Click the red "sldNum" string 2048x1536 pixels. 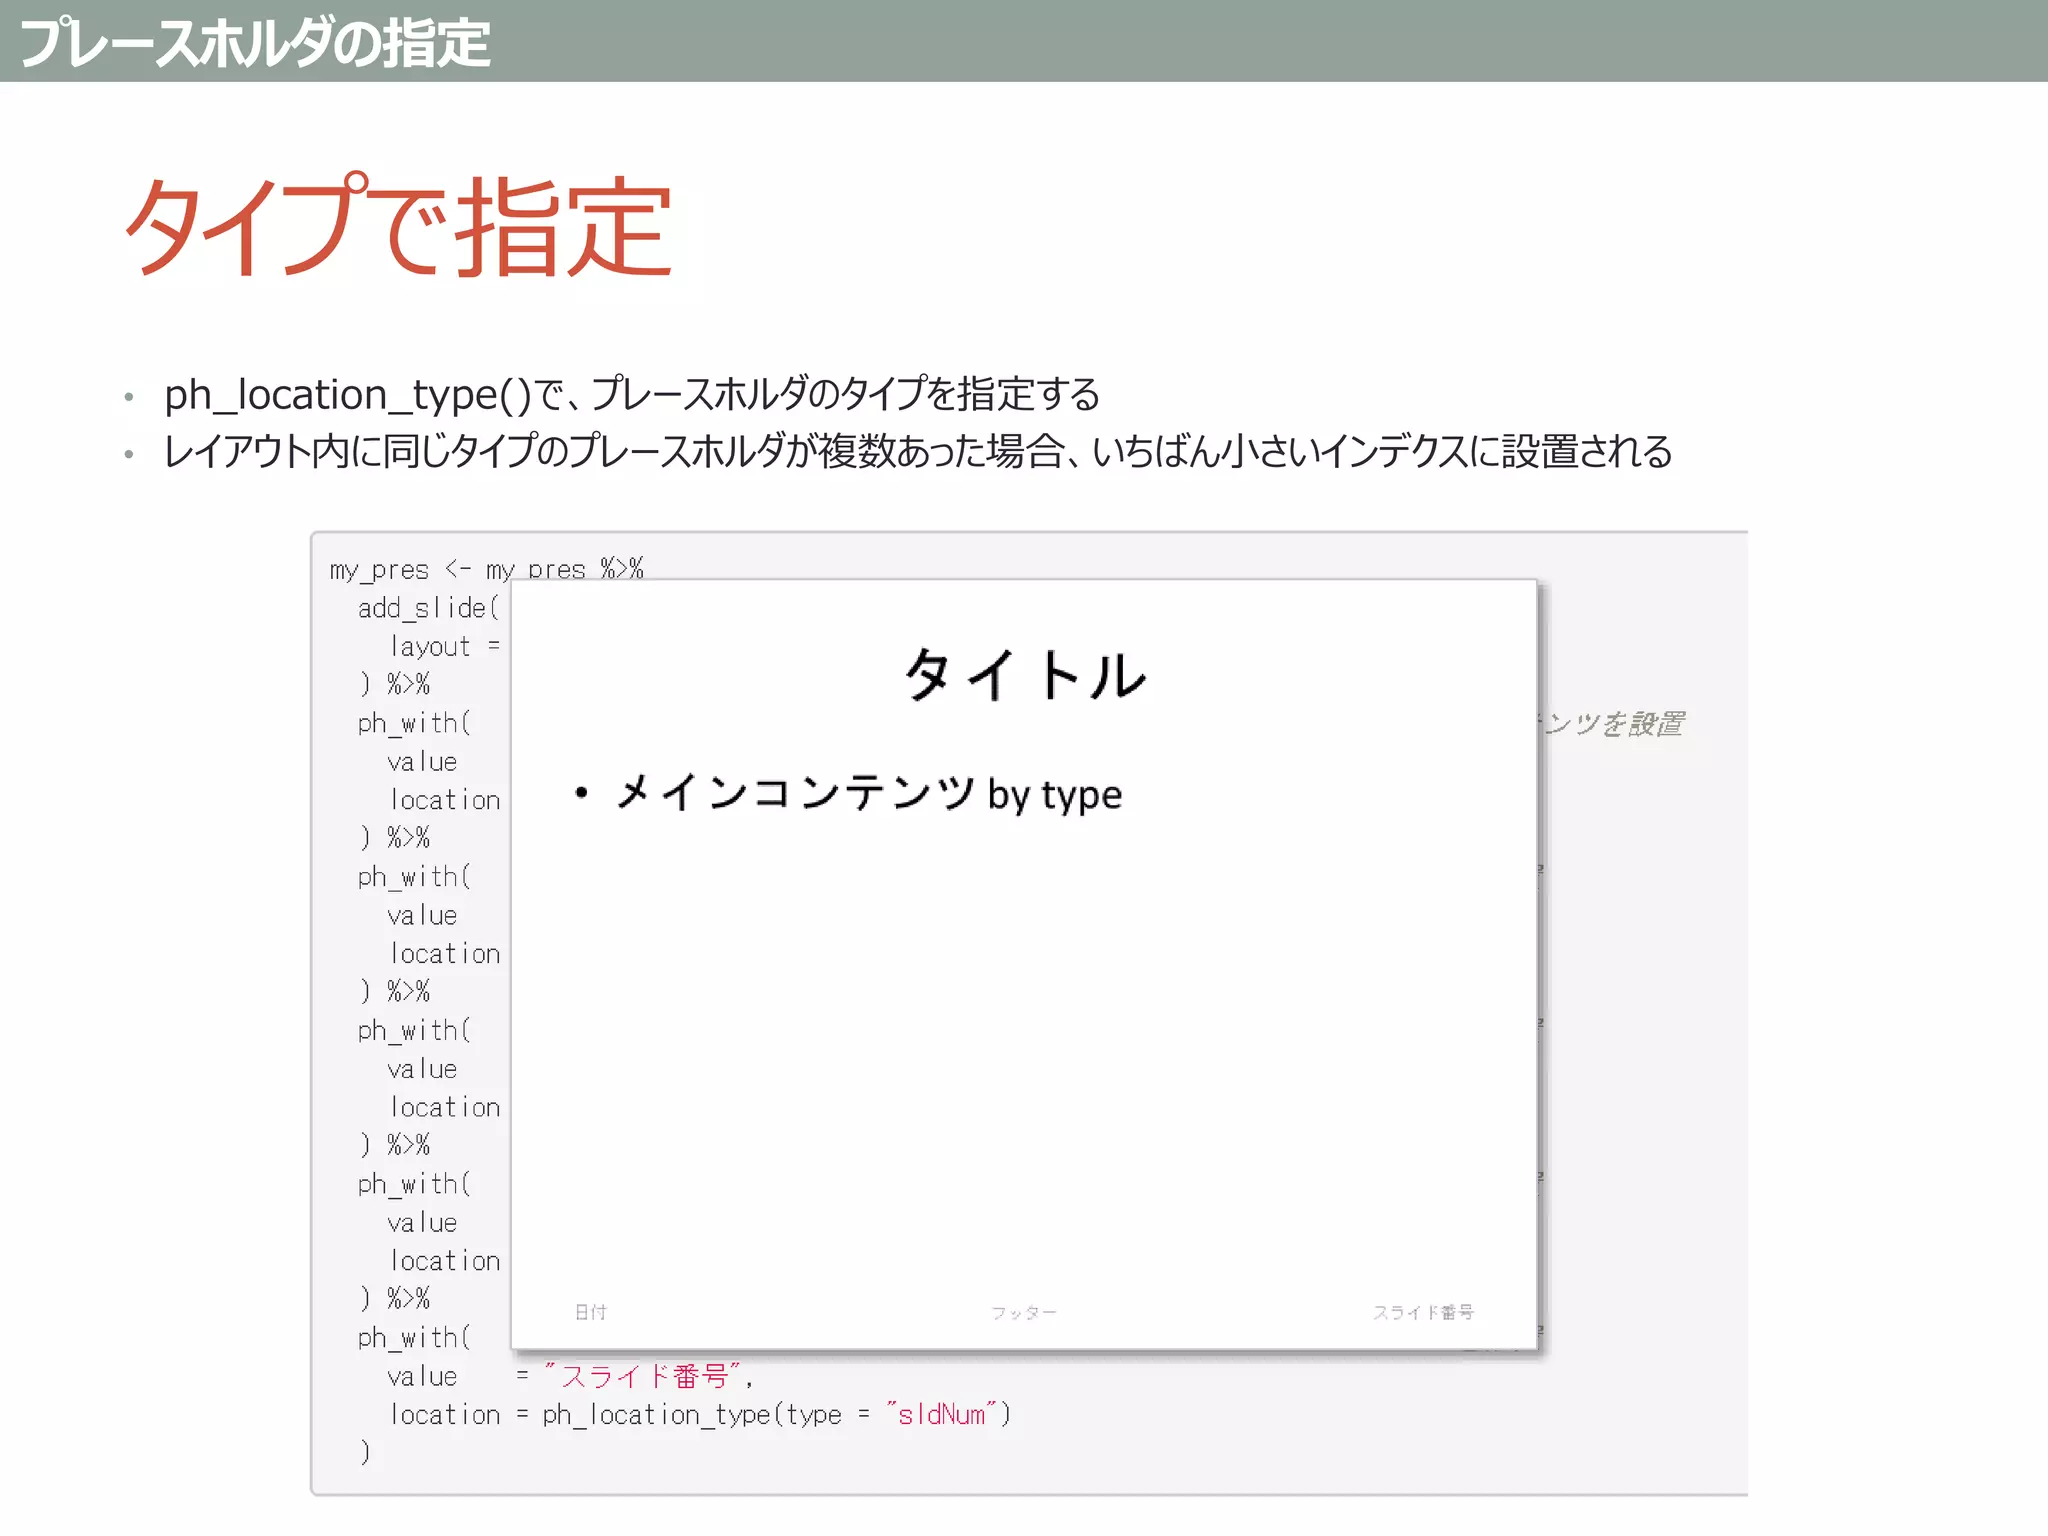pyautogui.click(x=941, y=1414)
